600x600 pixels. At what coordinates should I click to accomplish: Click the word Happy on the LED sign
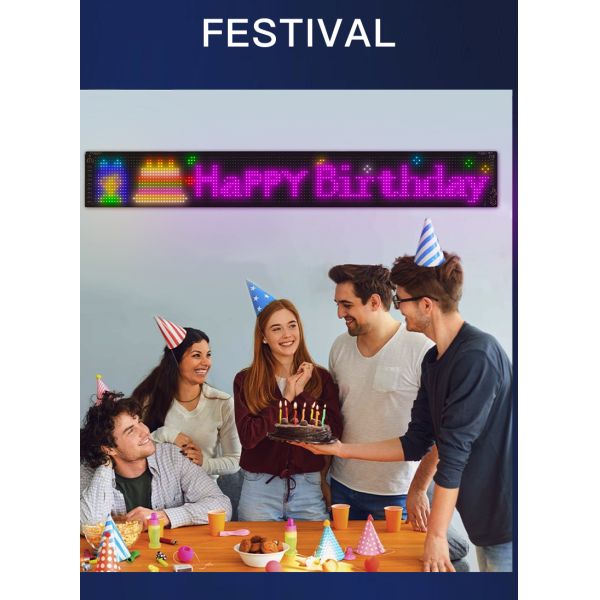[x=251, y=183]
